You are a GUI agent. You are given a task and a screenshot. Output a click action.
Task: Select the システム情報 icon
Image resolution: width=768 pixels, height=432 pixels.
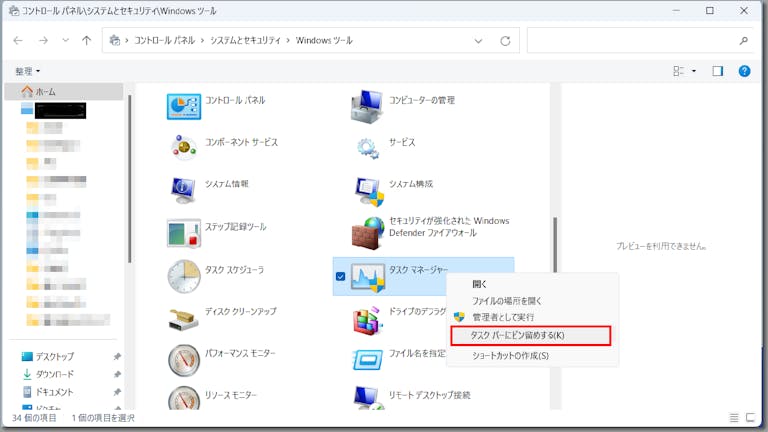(x=183, y=190)
